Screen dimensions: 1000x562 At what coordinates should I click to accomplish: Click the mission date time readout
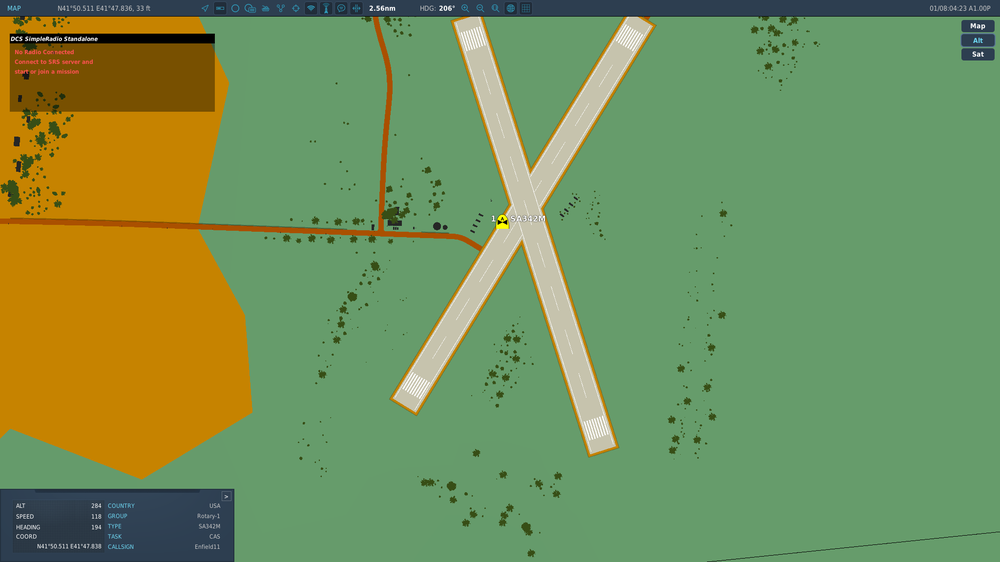[960, 8]
